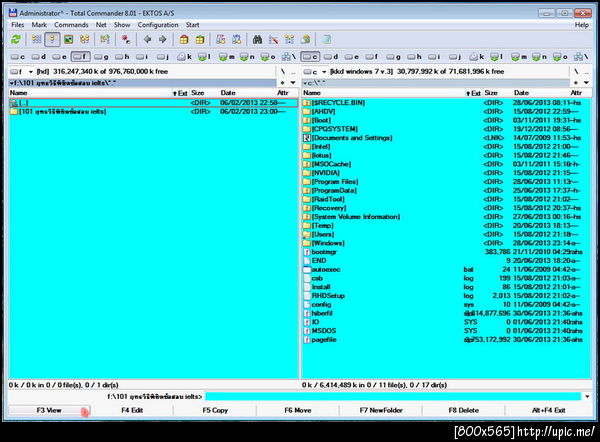Select the [Documents and Settings] link icon
The height and width of the screenshot is (442, 600).
coord(307,138)
